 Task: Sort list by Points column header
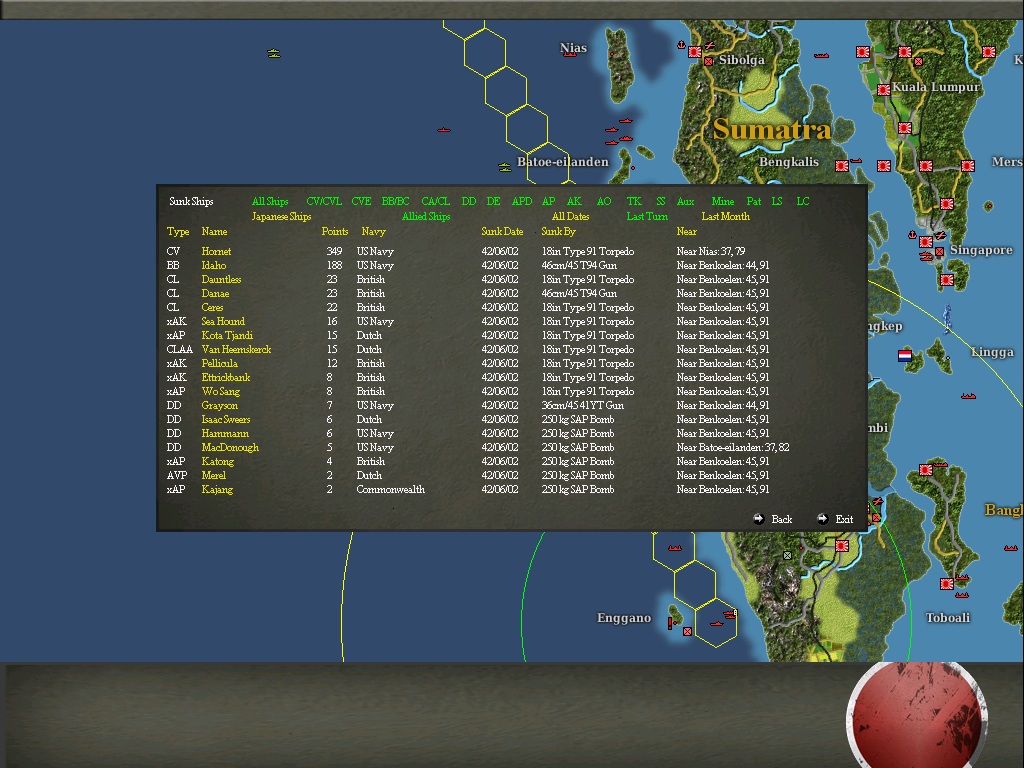tap(334, 231)
